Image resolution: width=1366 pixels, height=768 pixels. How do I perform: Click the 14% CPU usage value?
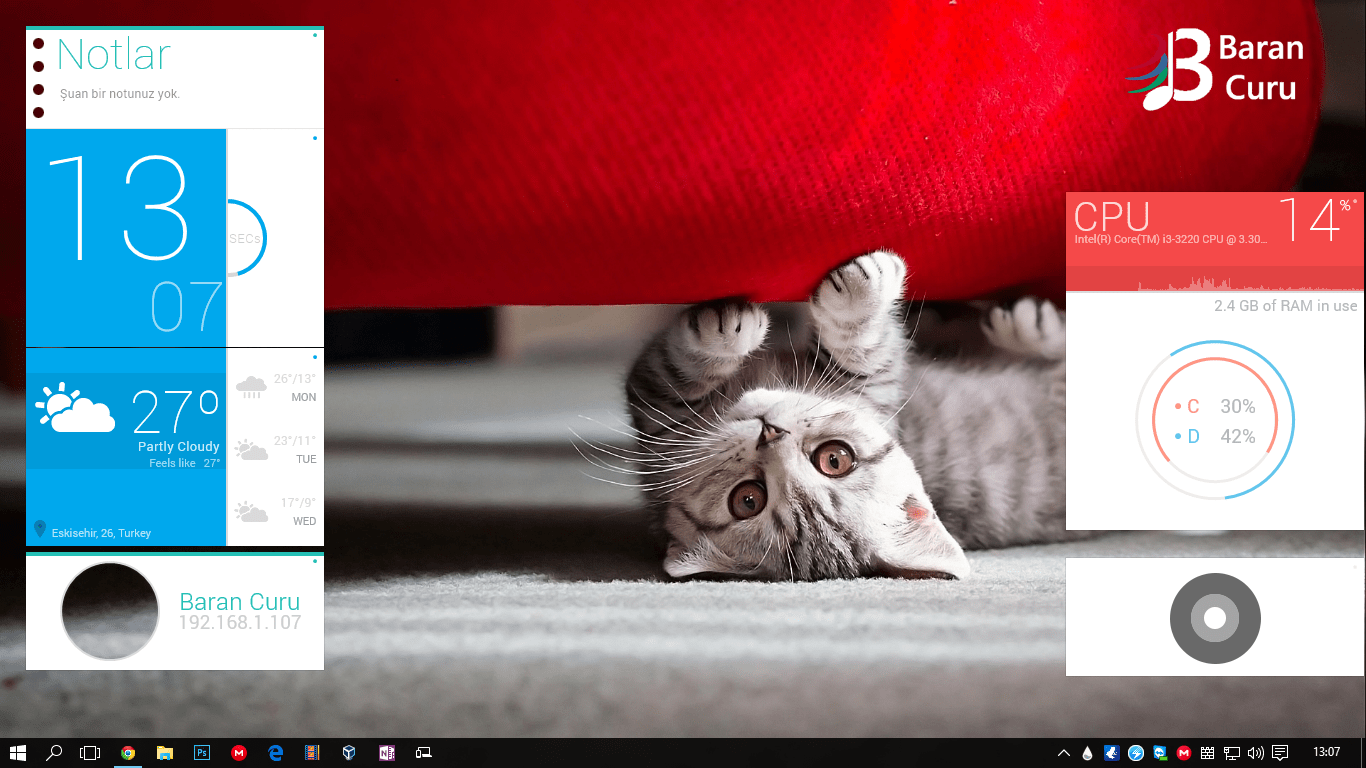tap(1318, 219)
